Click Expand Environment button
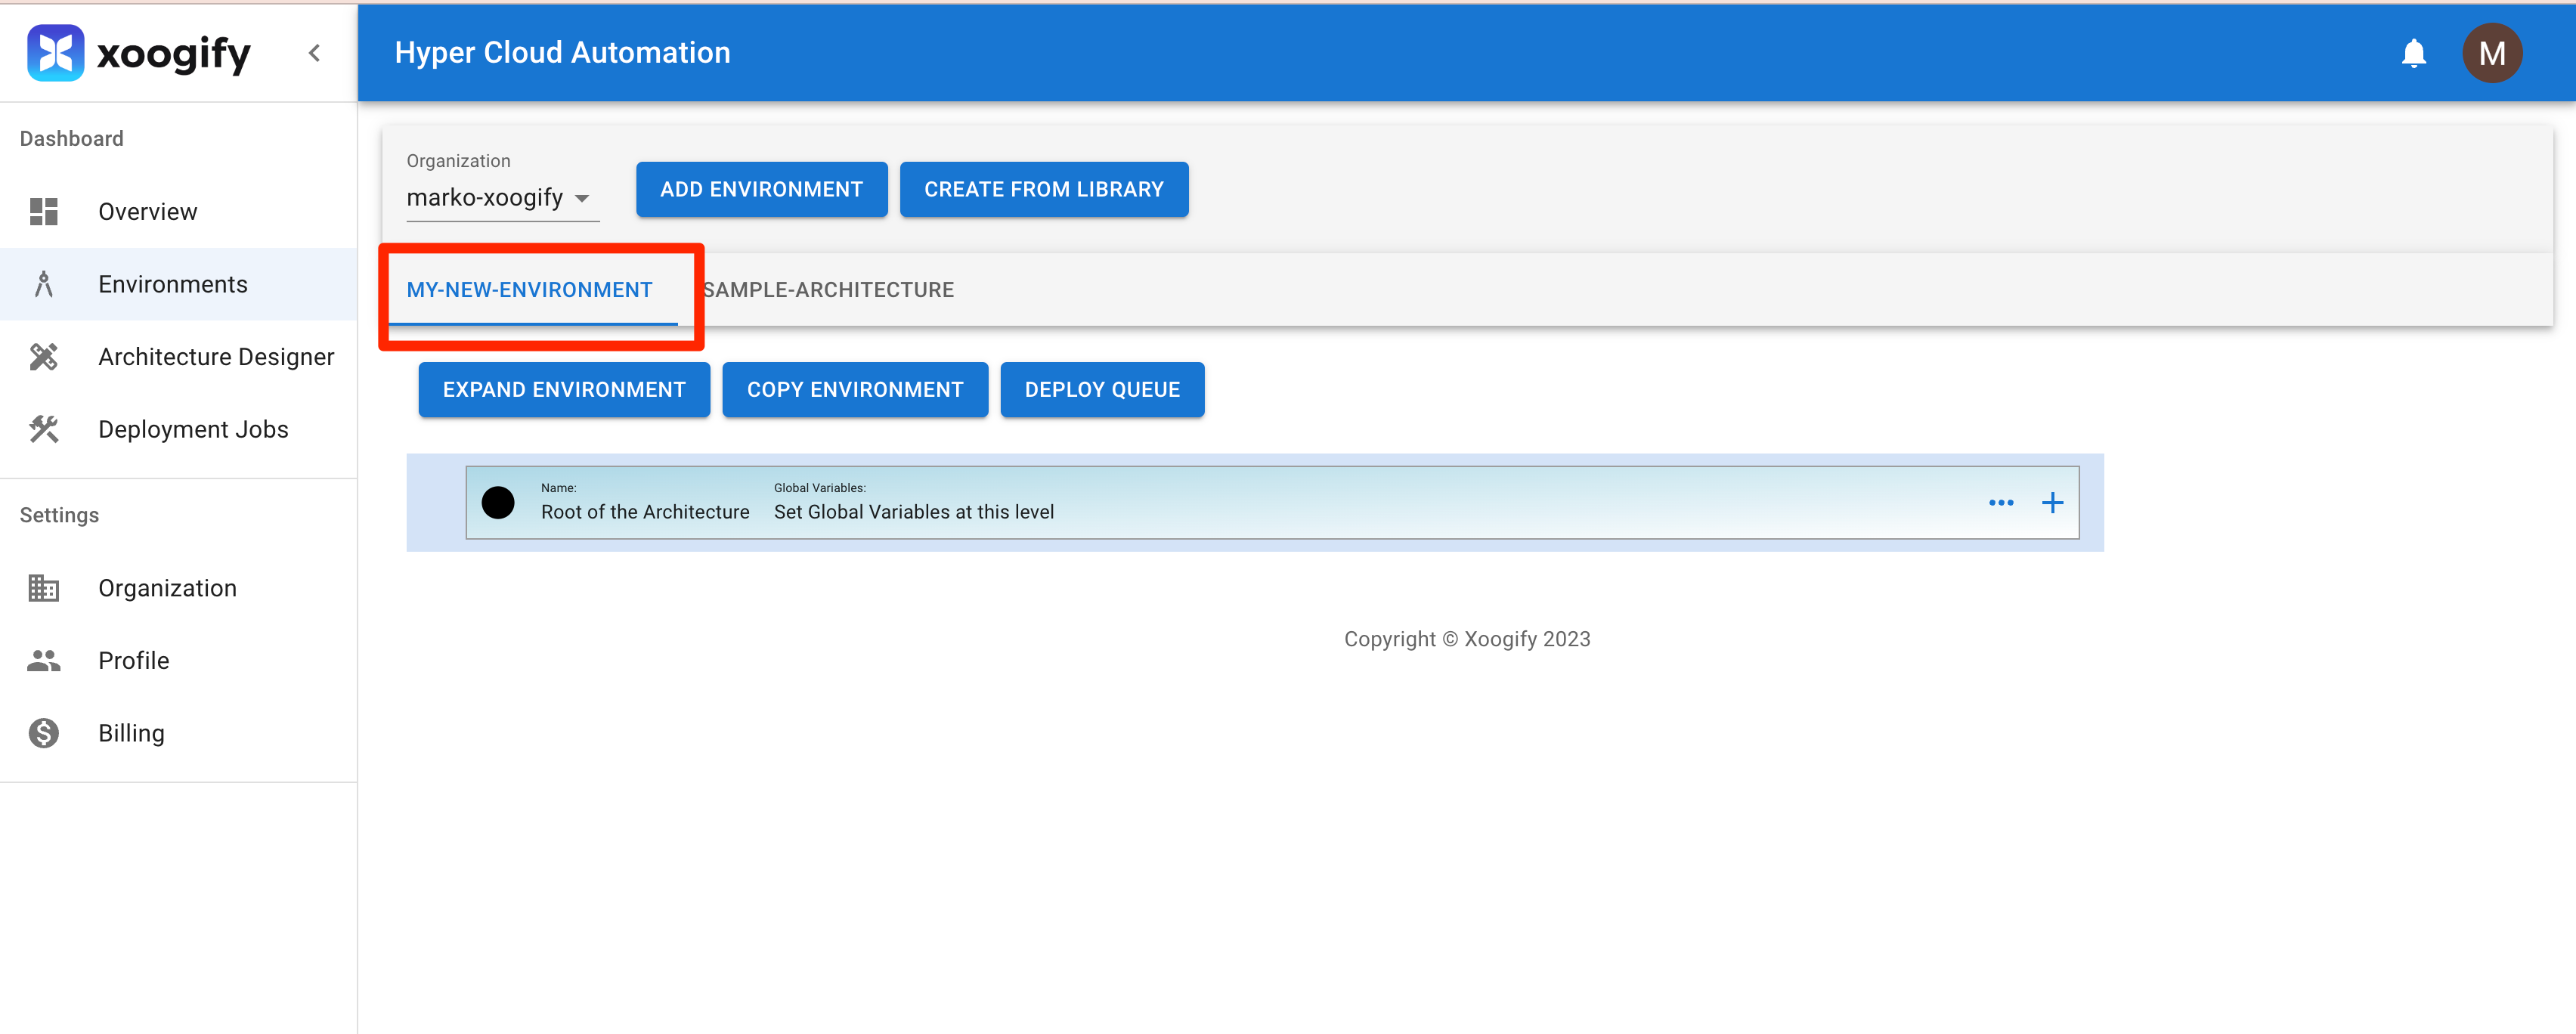2576x1034 pixels. coord(564,390)
